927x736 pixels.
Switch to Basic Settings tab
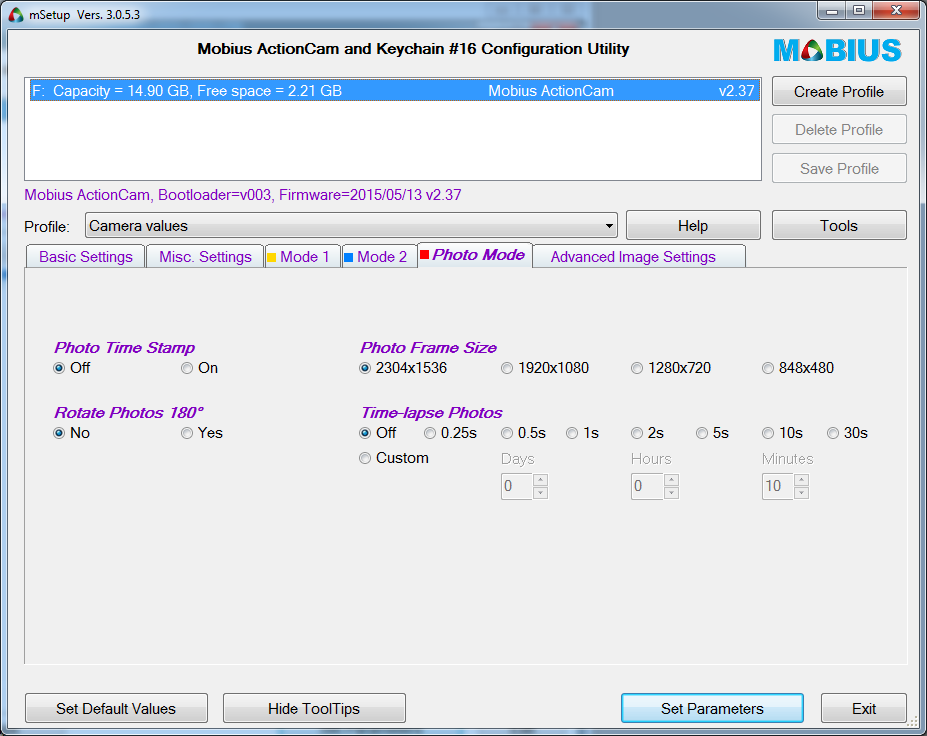pos(86,257)
